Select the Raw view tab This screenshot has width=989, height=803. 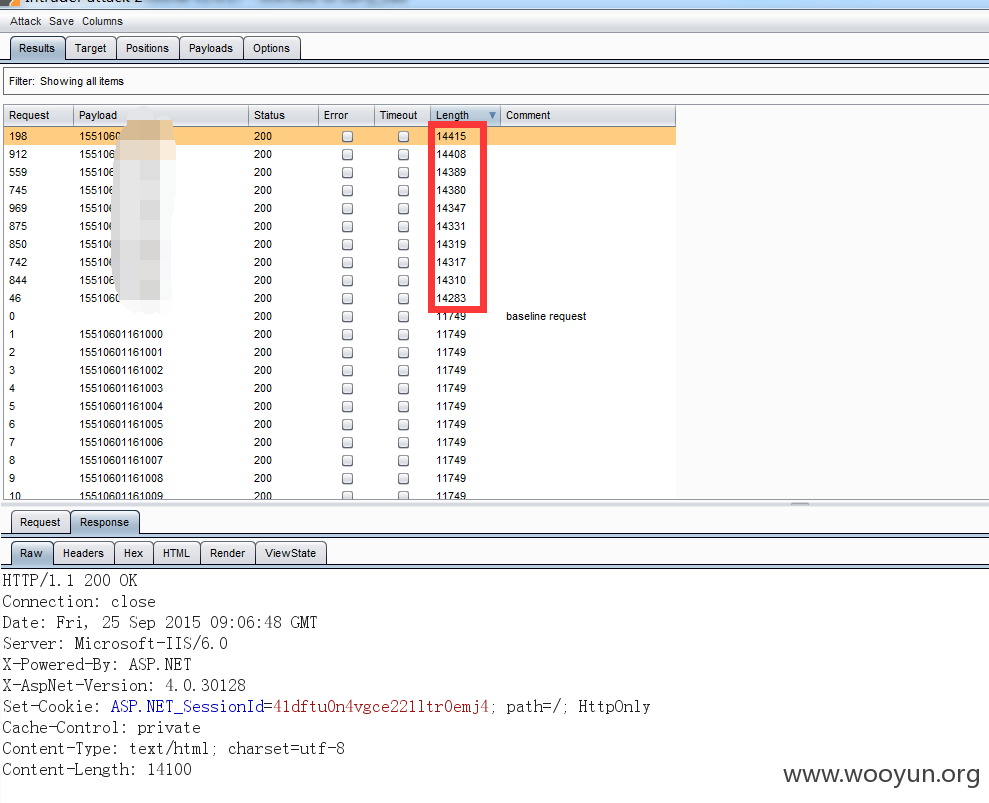(32, 553)
